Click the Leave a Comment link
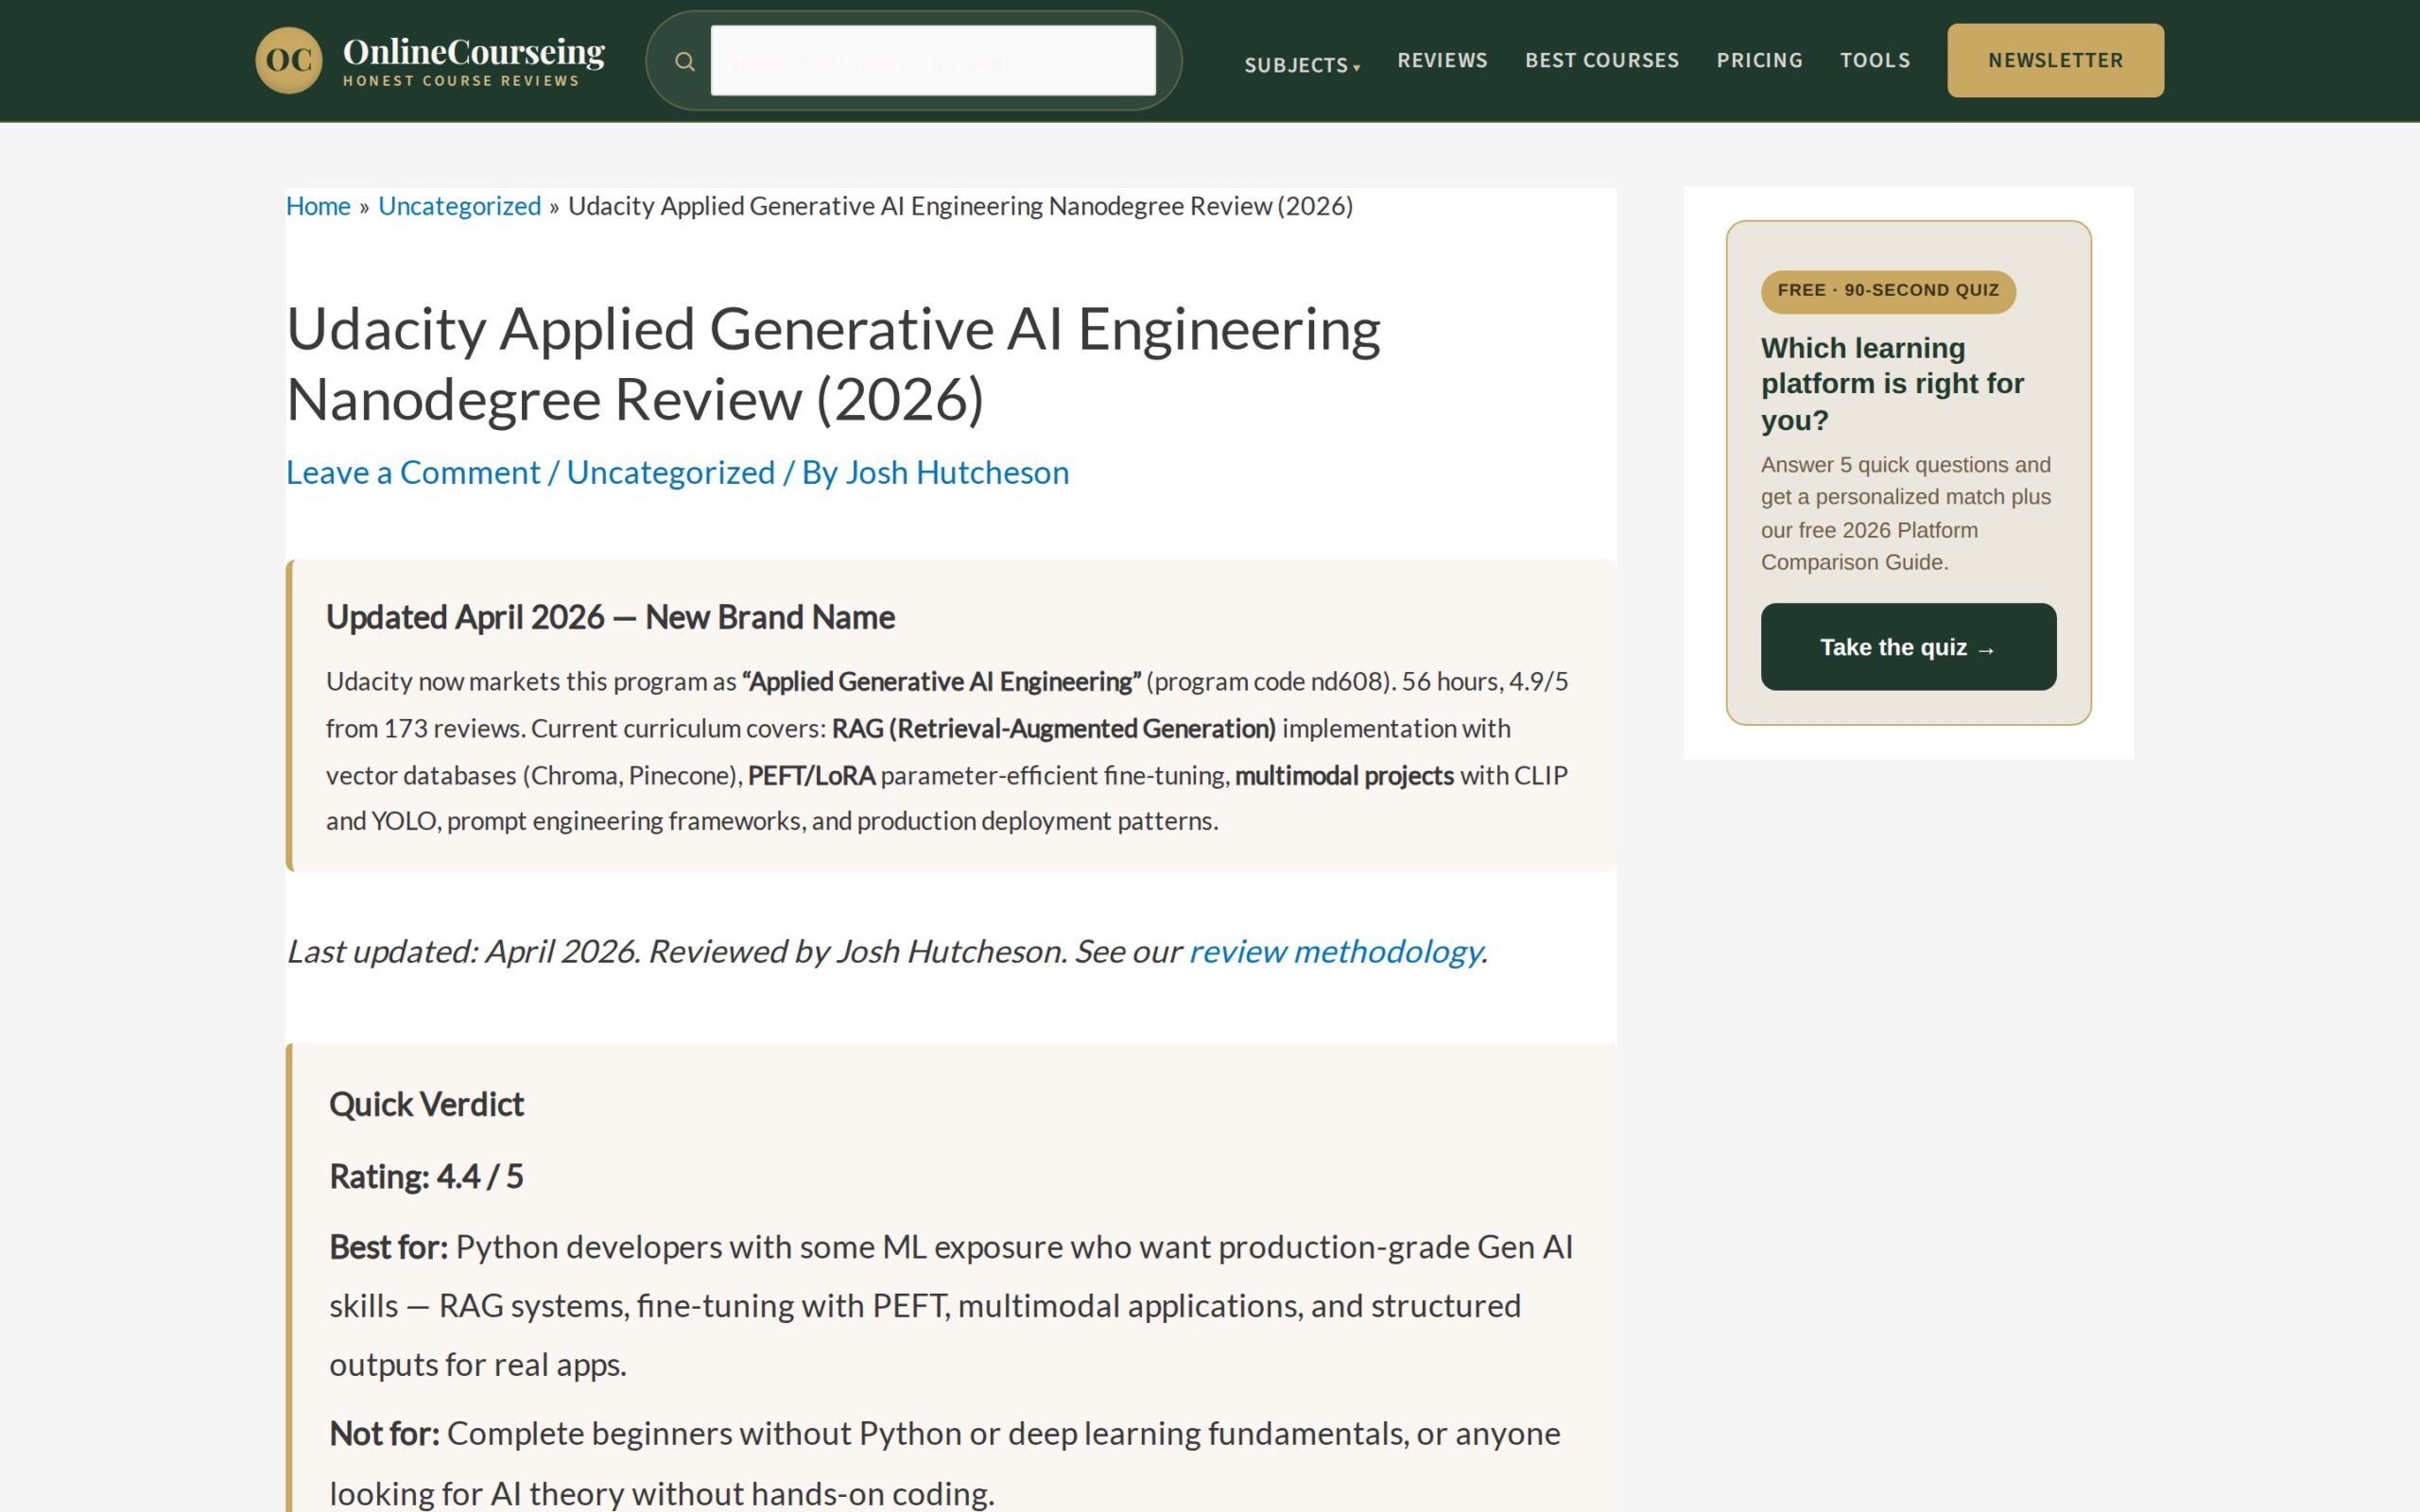Viewport: 2420px width, 1512px height. (413, 472)
